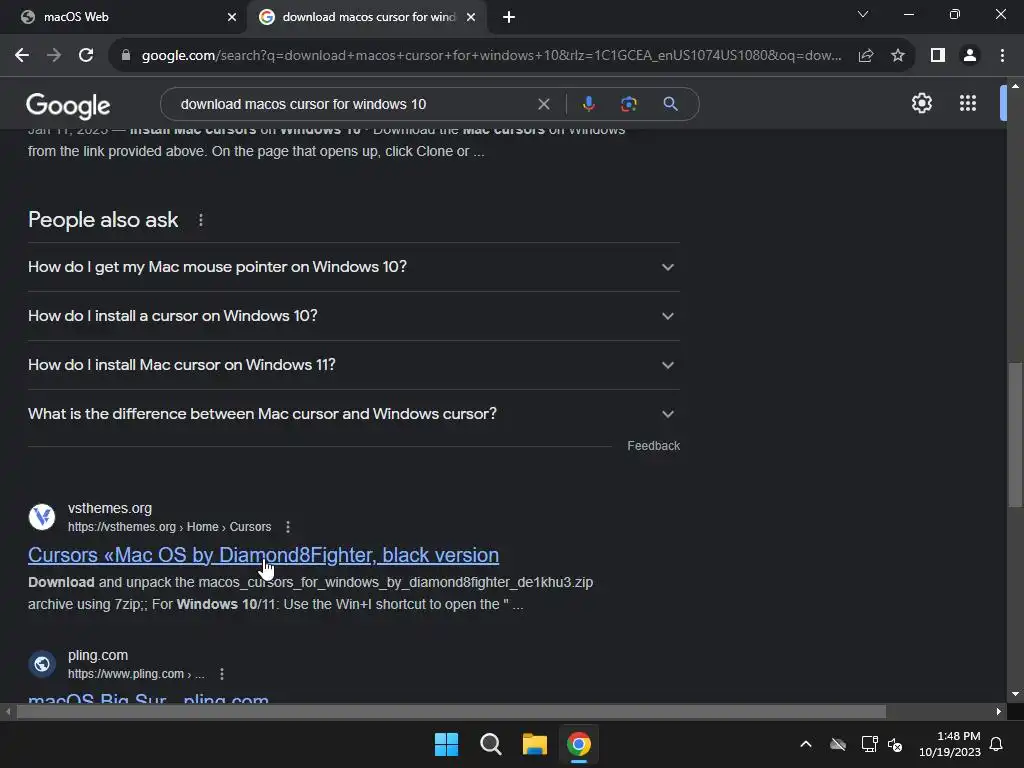
Task: Click the https://www.pling.com breadcrumb
Action: (136, 674)
